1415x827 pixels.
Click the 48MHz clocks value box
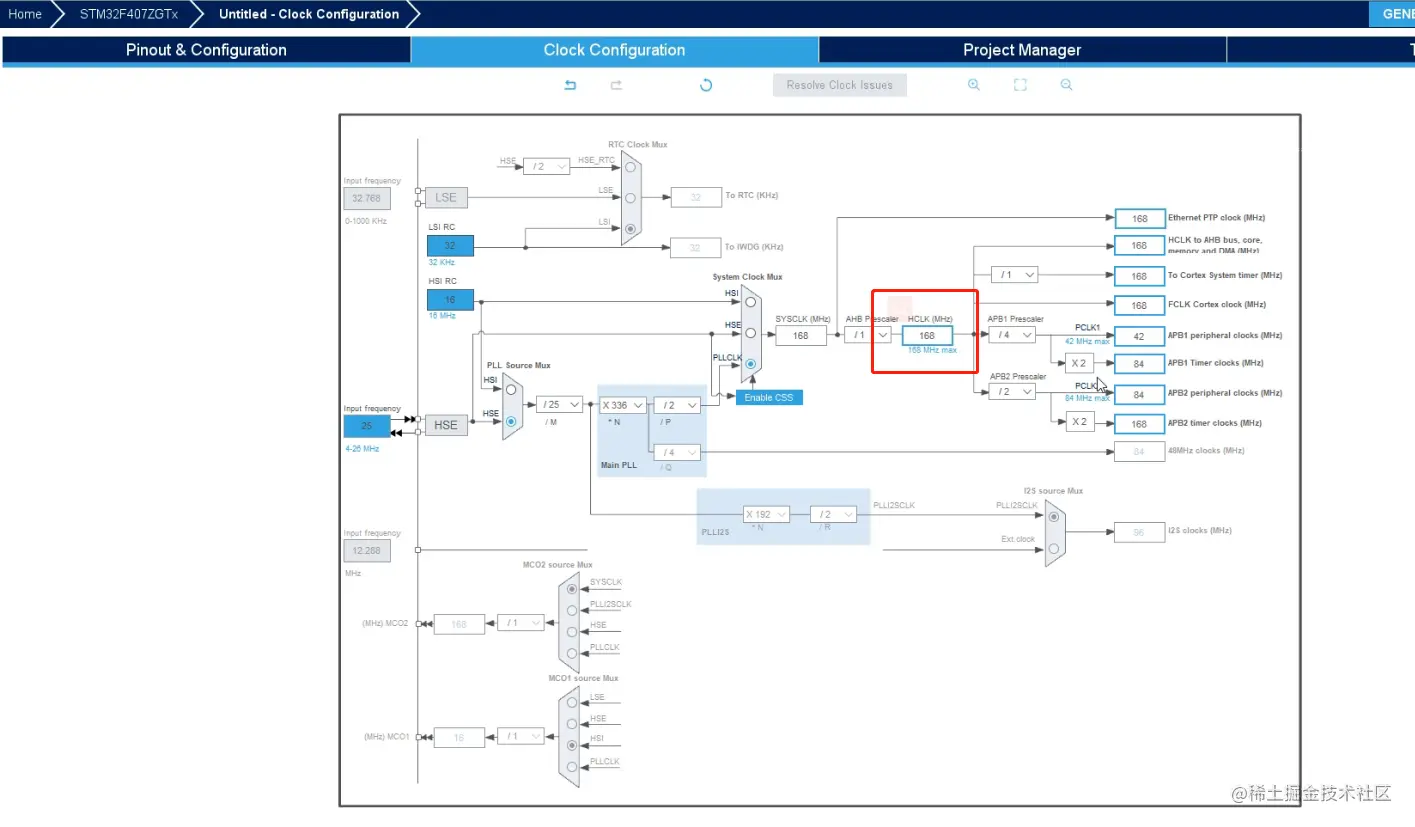click(1140, 452)
